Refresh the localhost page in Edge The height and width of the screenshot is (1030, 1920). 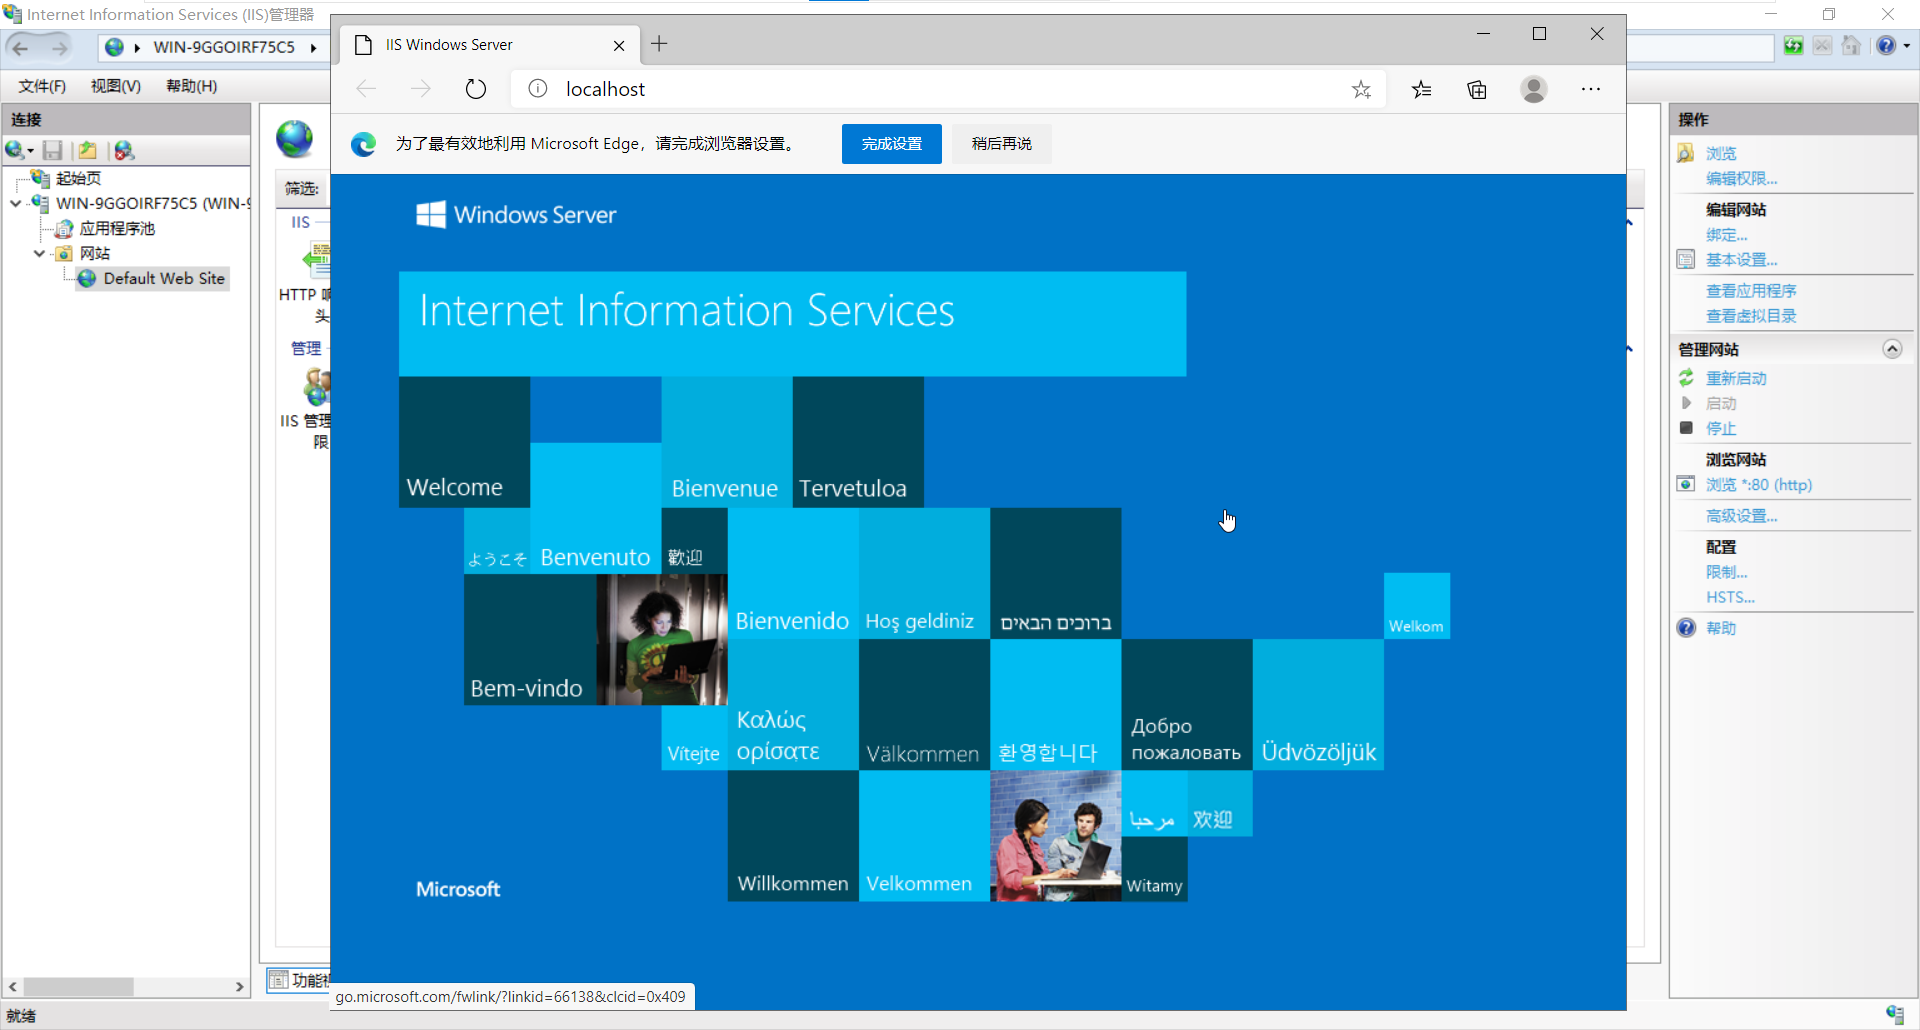pos(475,88)
